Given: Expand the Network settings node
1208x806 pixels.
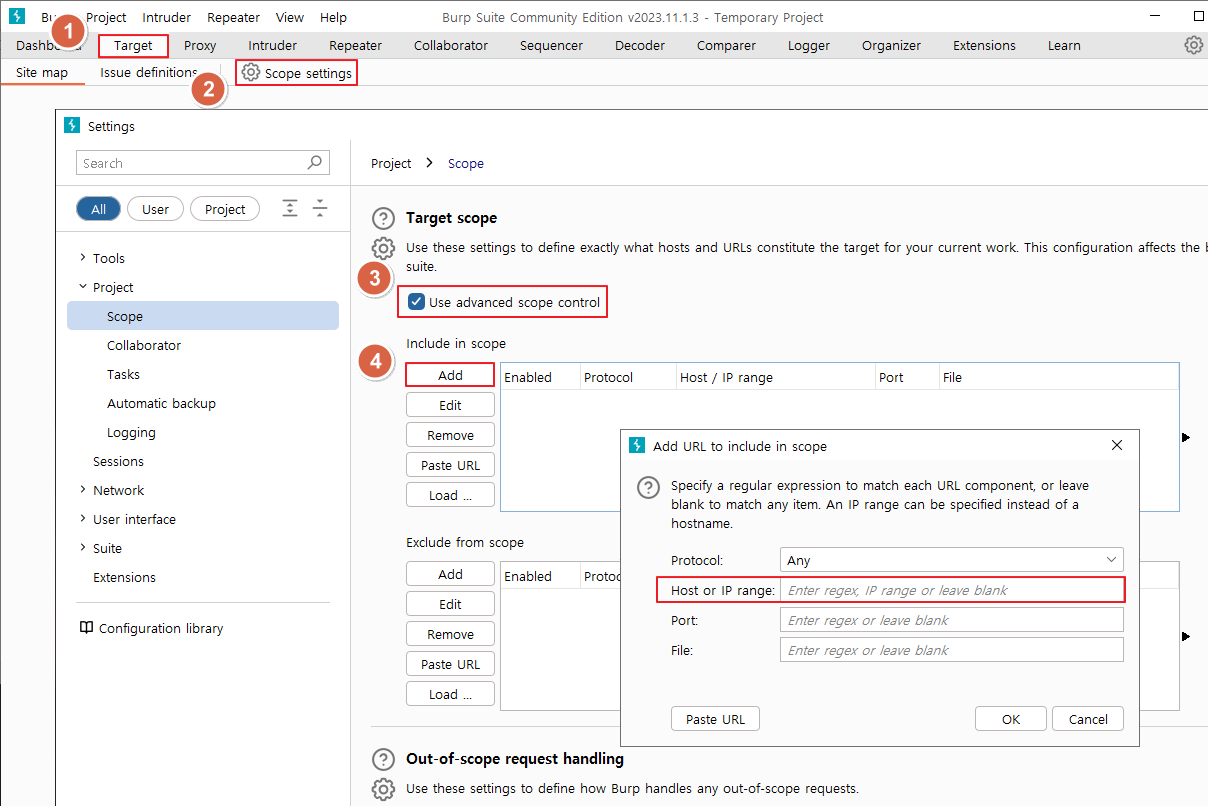Looking at the screenshot, I should point(82,490).
